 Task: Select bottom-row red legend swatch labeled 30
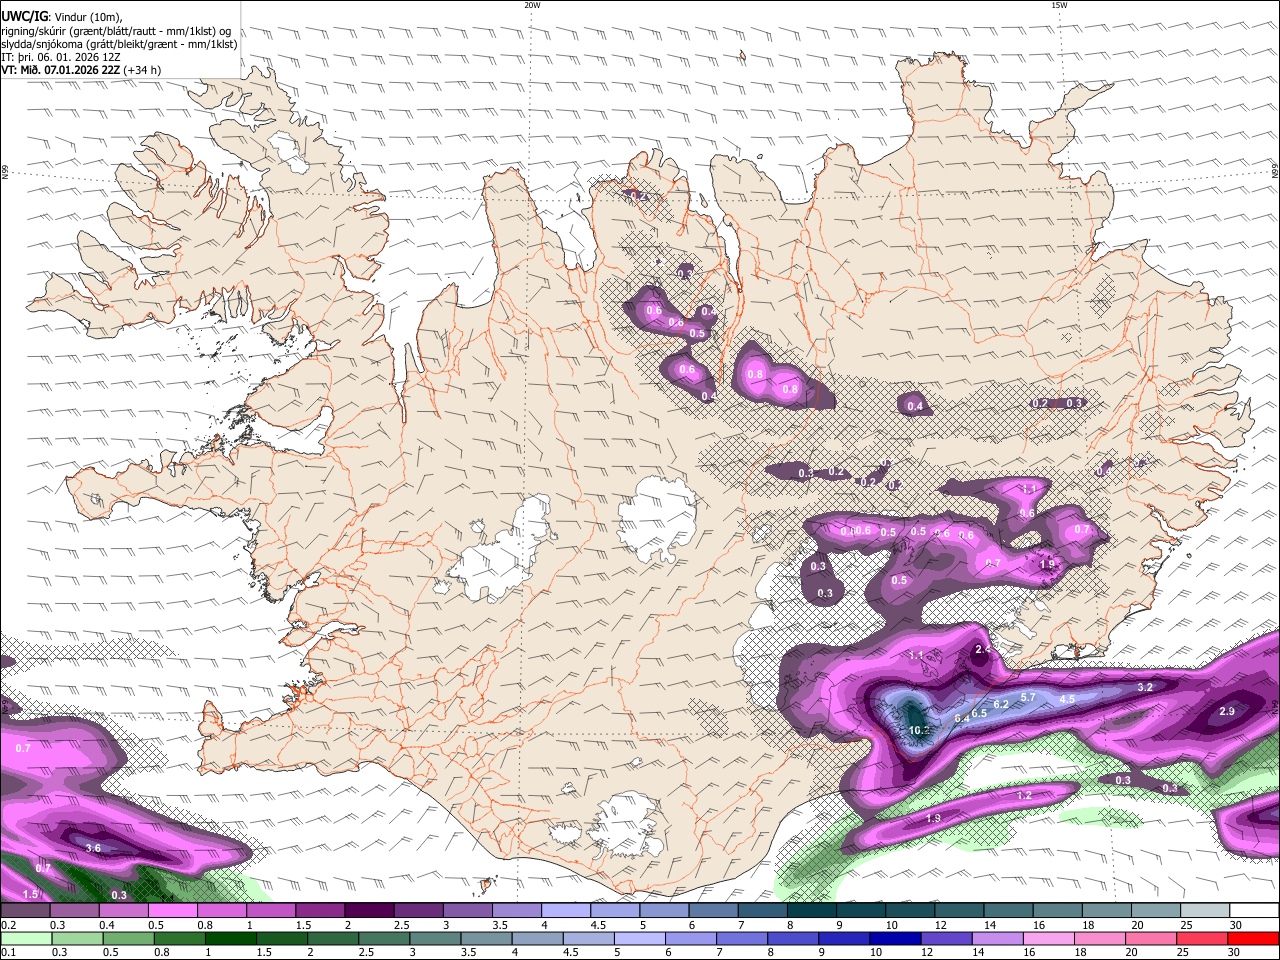(1254, 938)
